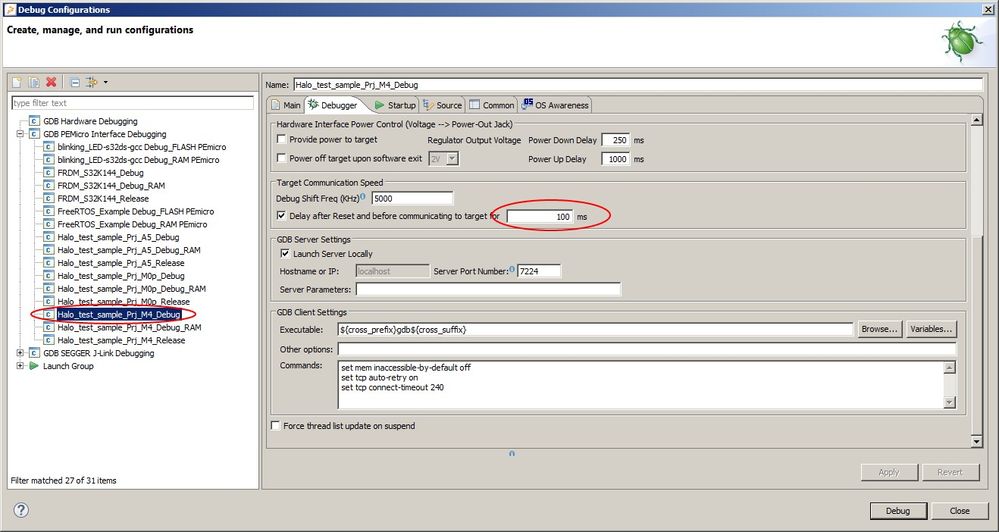Click the Duplicate launch configuration icon
Viewport: 999px width, 532px height.
point(34,82)
